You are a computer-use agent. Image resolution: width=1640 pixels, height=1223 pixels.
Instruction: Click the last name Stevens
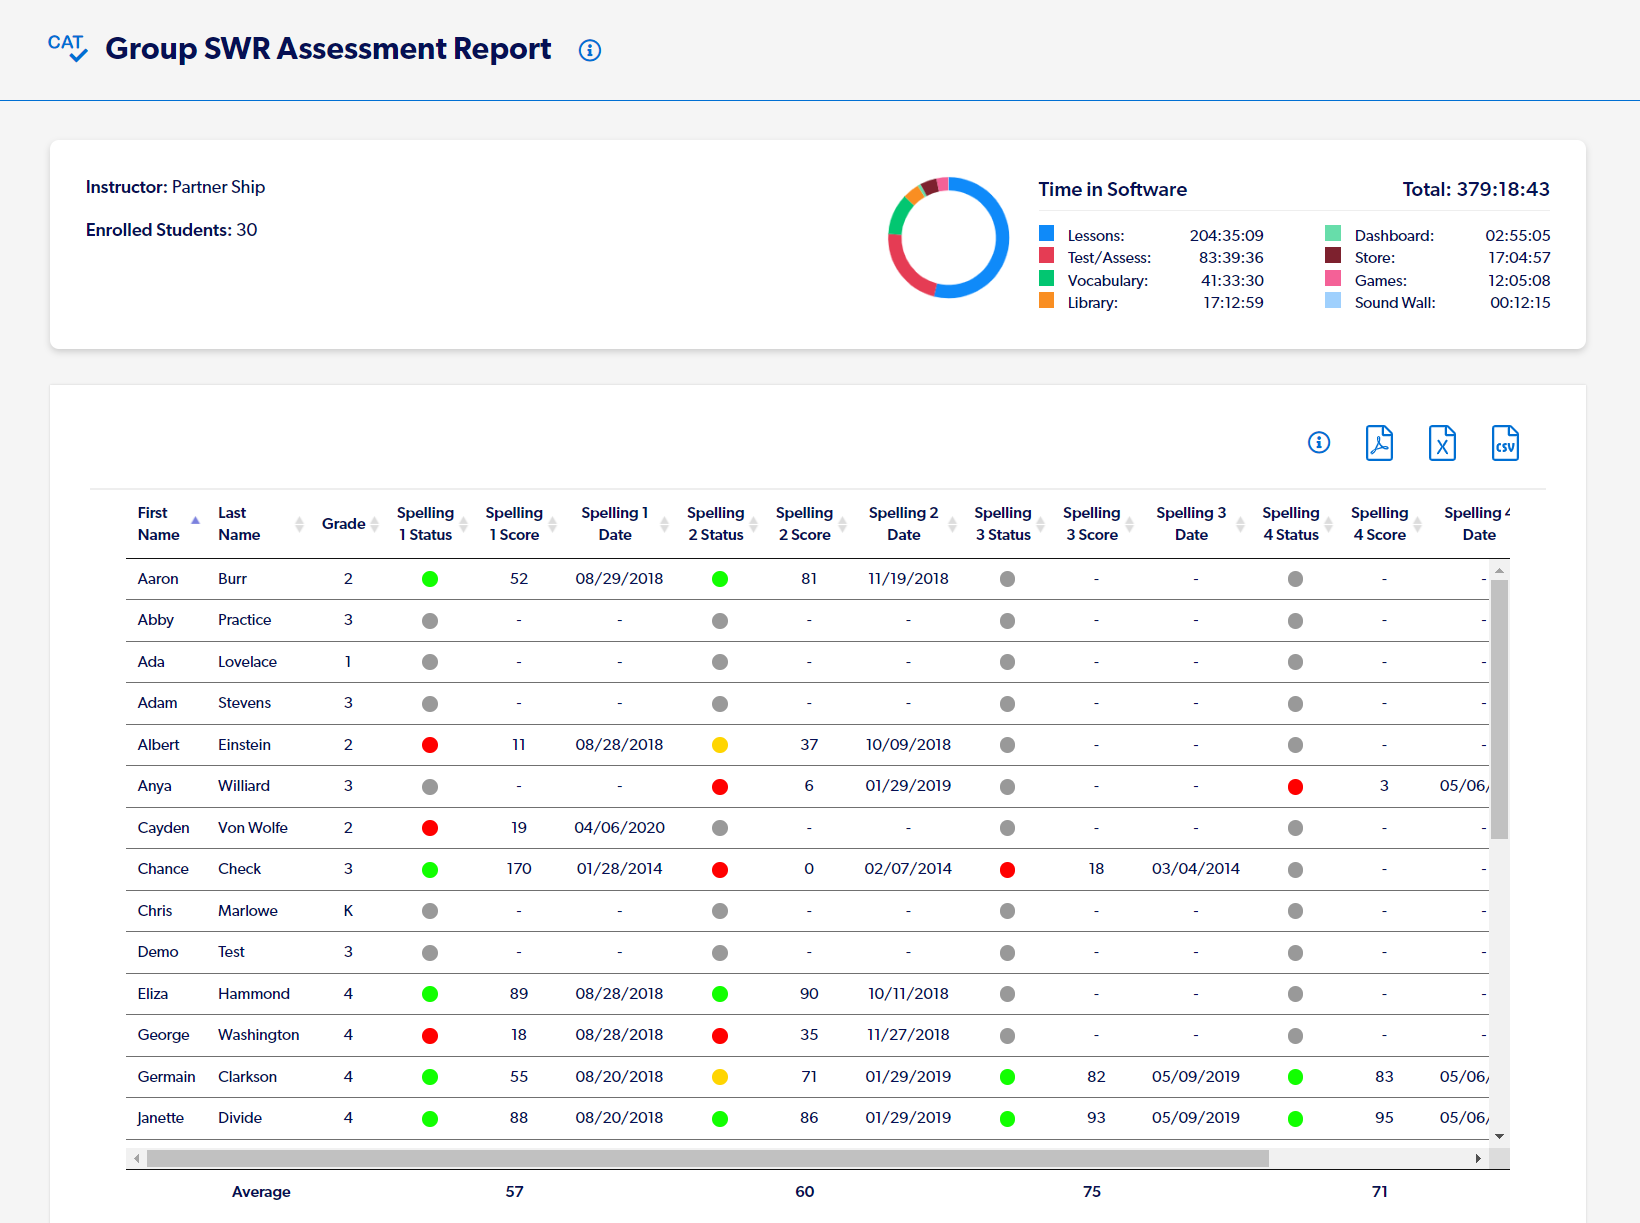[x=244, y=703]
